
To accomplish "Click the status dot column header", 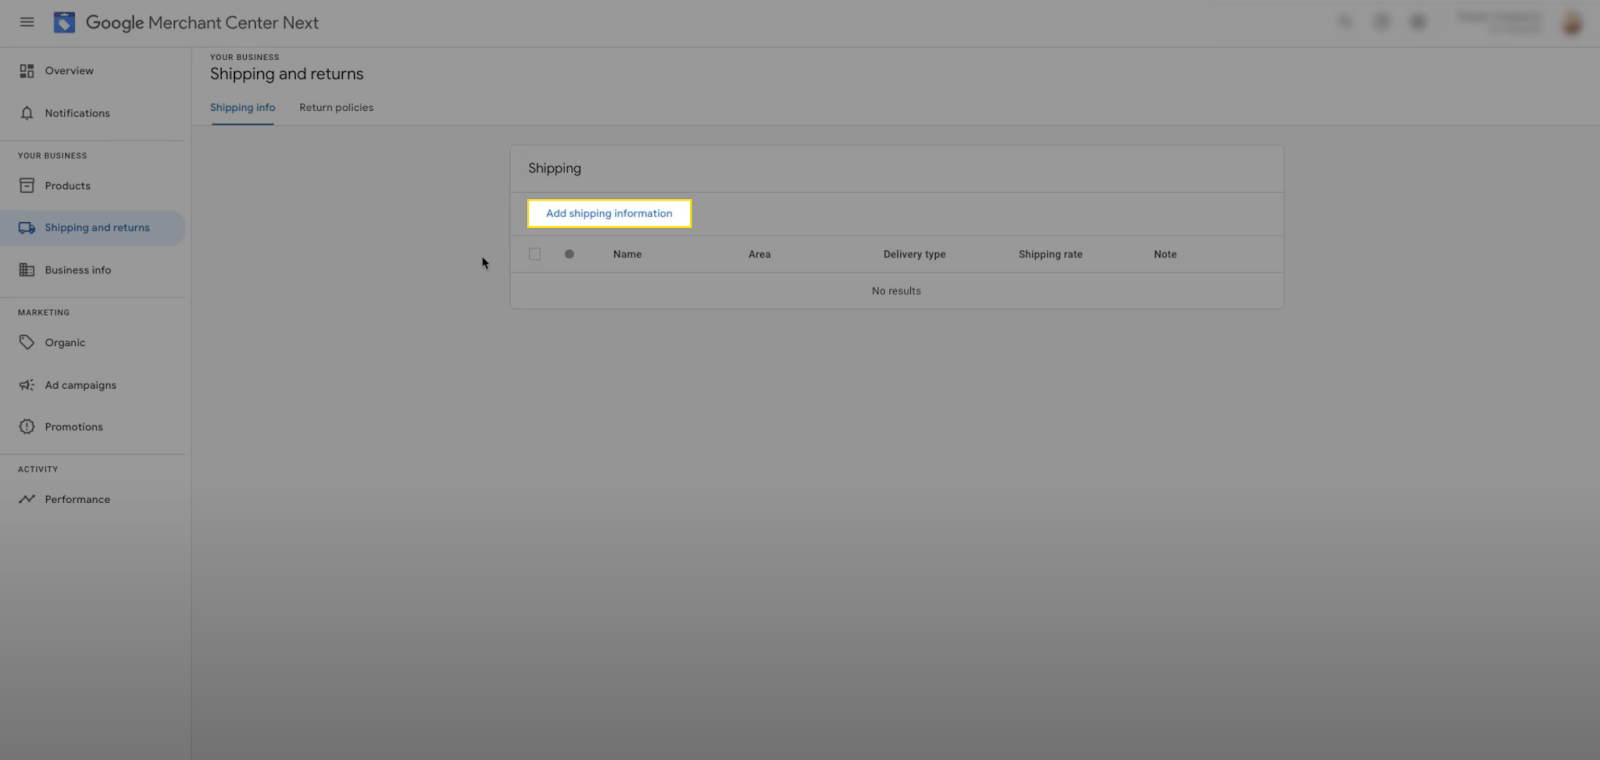I will coord(569,254).
